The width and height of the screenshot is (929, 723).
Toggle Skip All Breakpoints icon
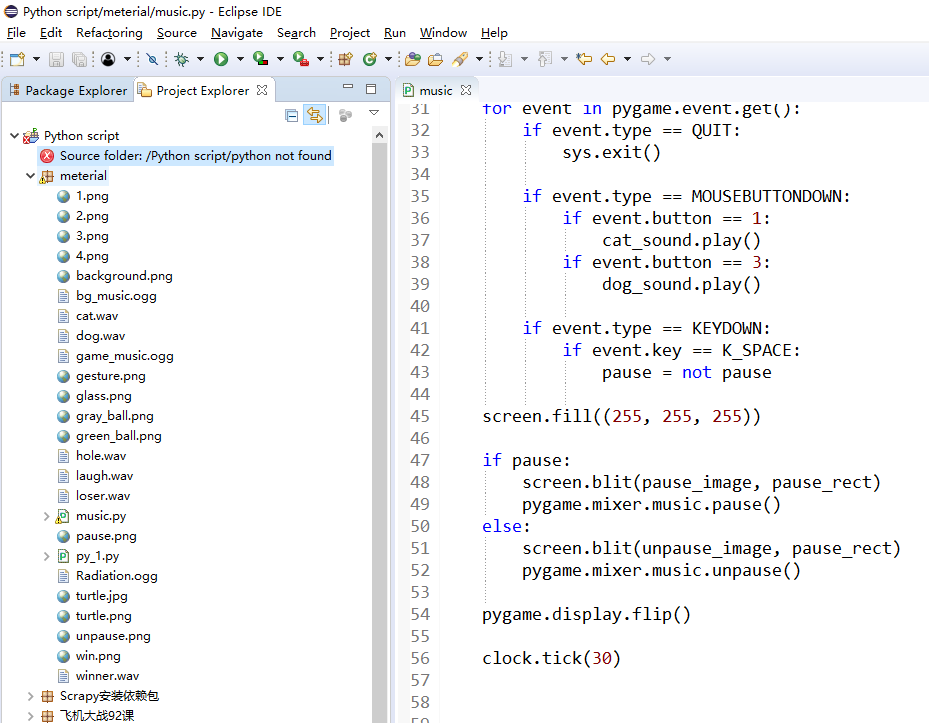point(152,60)
